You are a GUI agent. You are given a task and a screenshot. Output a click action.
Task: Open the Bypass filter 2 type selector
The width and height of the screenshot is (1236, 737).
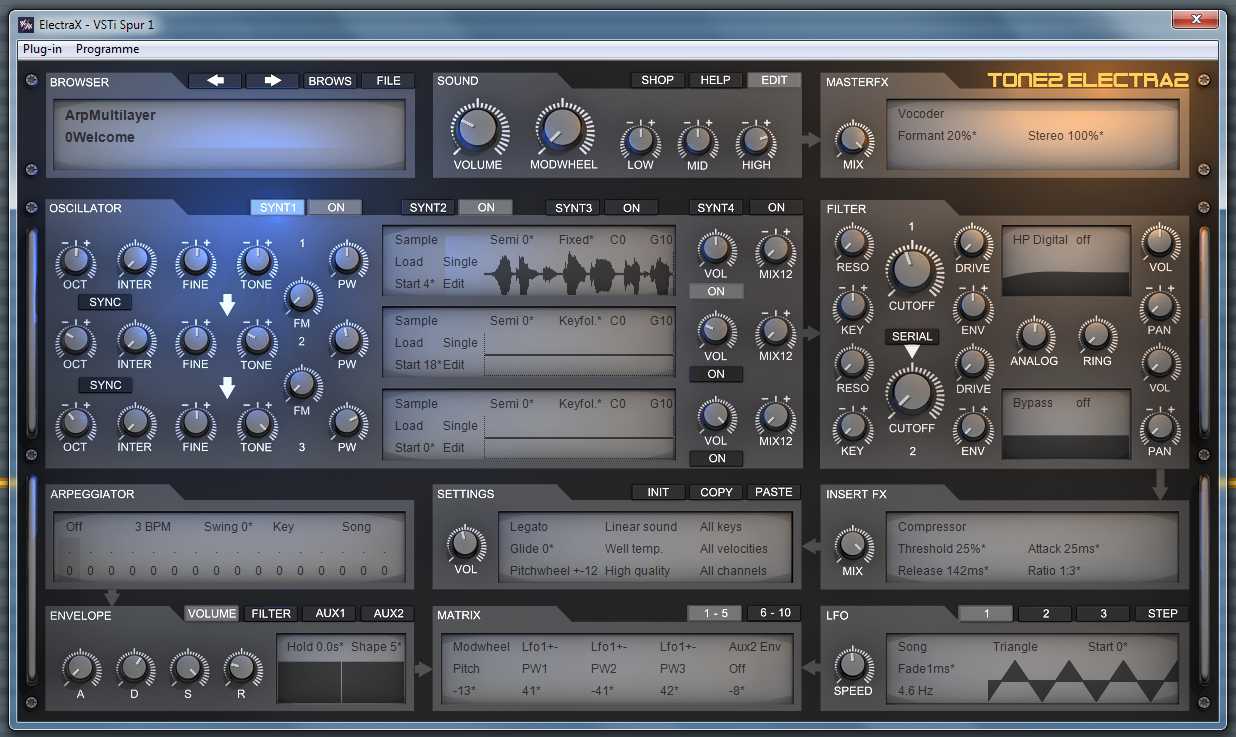[1032, 403]
